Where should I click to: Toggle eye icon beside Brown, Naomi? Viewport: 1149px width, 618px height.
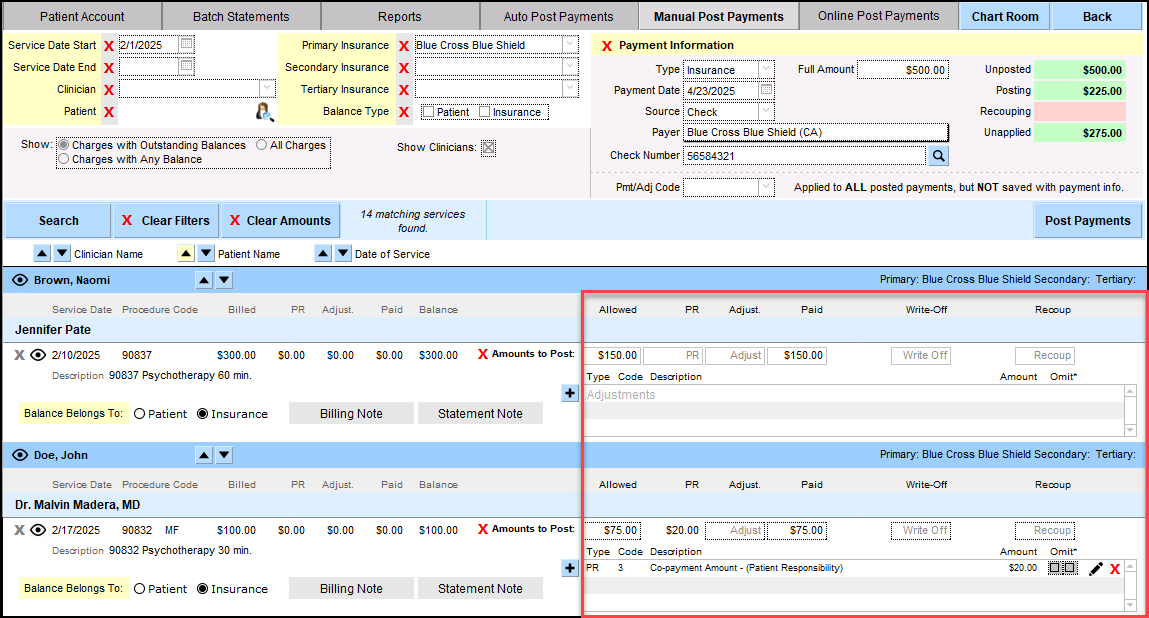tap(19, 281)
